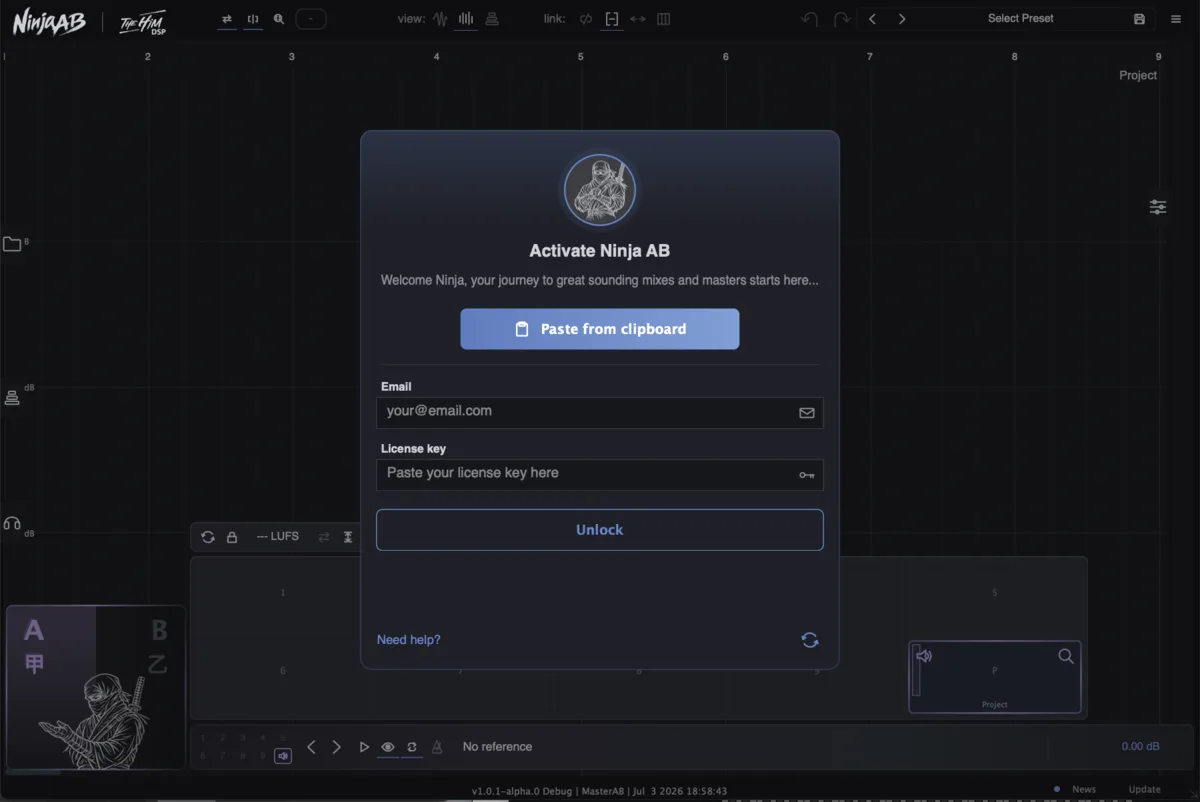Click the No reference label
Image resolution: width=1200 pixels, height=802 pixels.
pos(497,747)
